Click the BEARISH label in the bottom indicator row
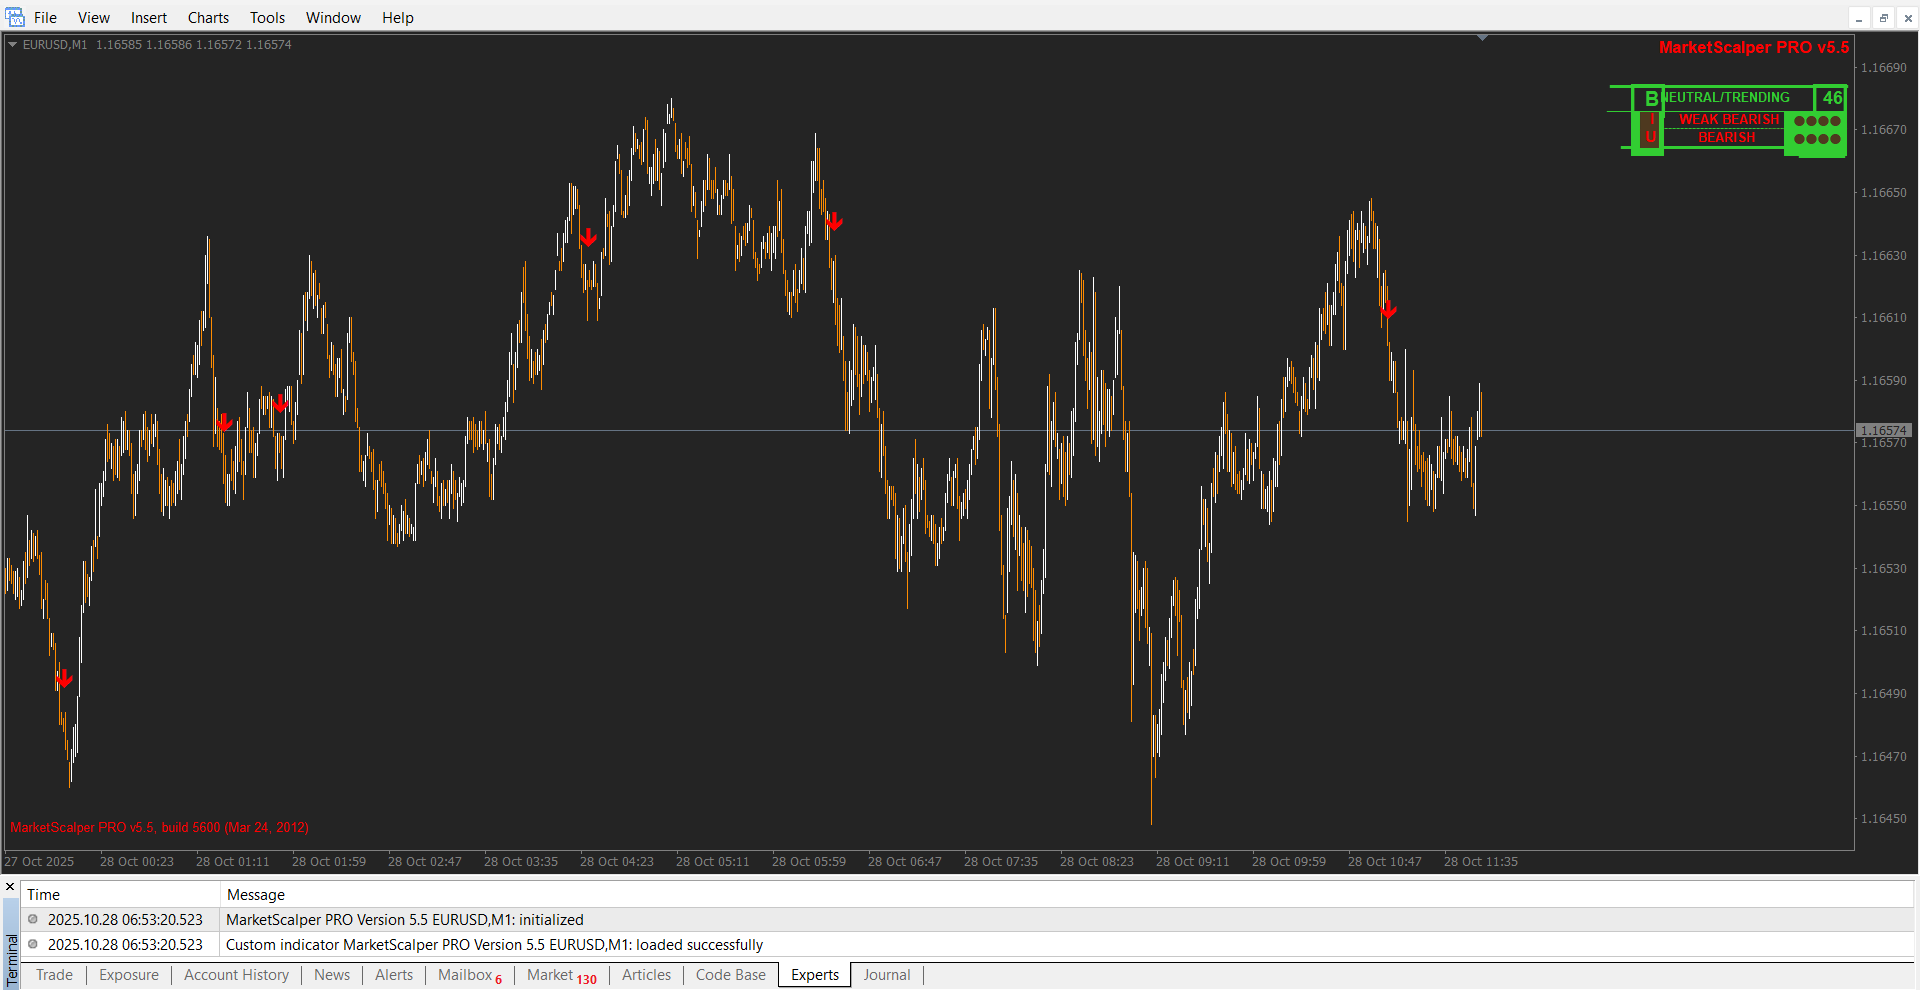 tap(1727, 137)
